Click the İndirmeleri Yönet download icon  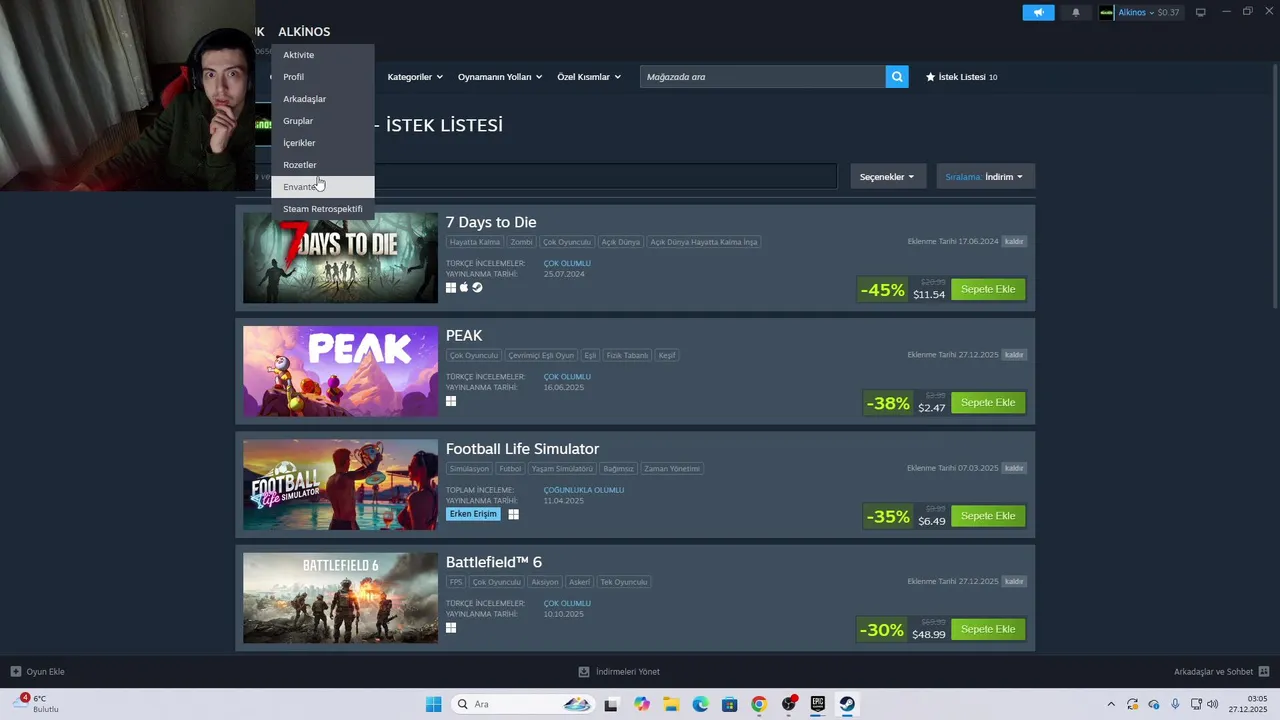[x=584, y=672]
